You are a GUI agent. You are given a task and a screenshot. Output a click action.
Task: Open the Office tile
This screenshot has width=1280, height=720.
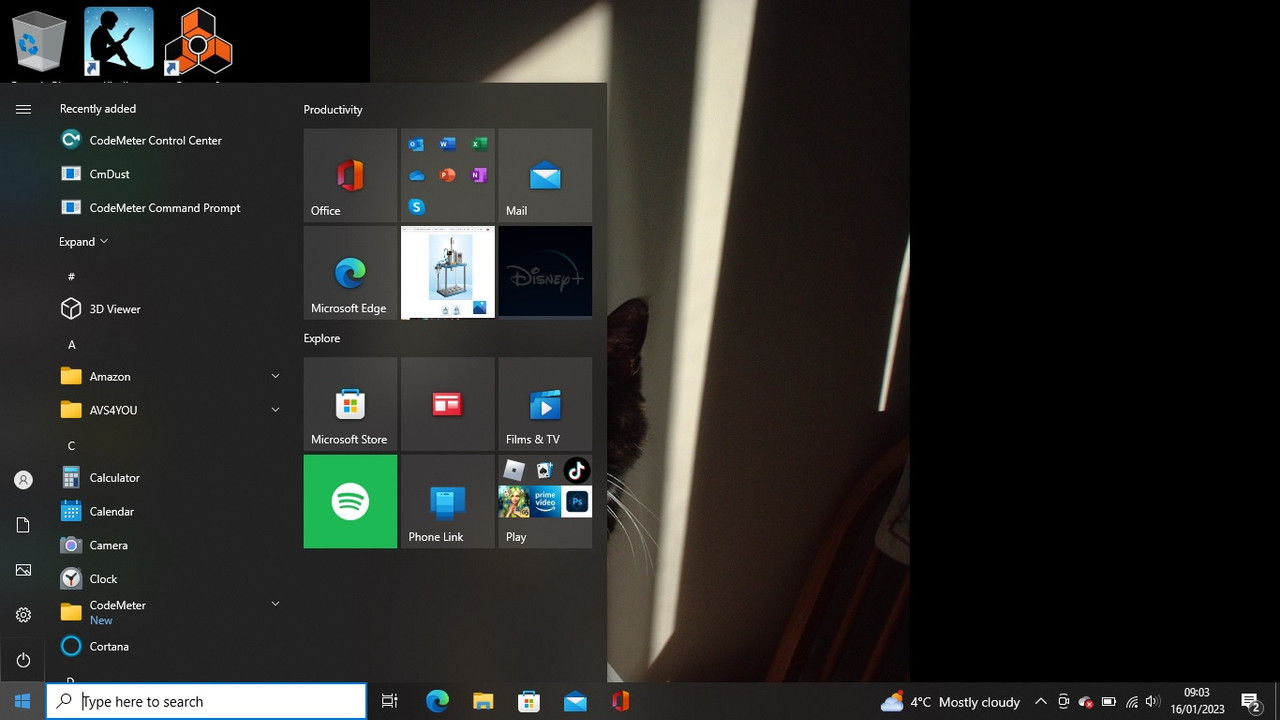coord(350,175)
